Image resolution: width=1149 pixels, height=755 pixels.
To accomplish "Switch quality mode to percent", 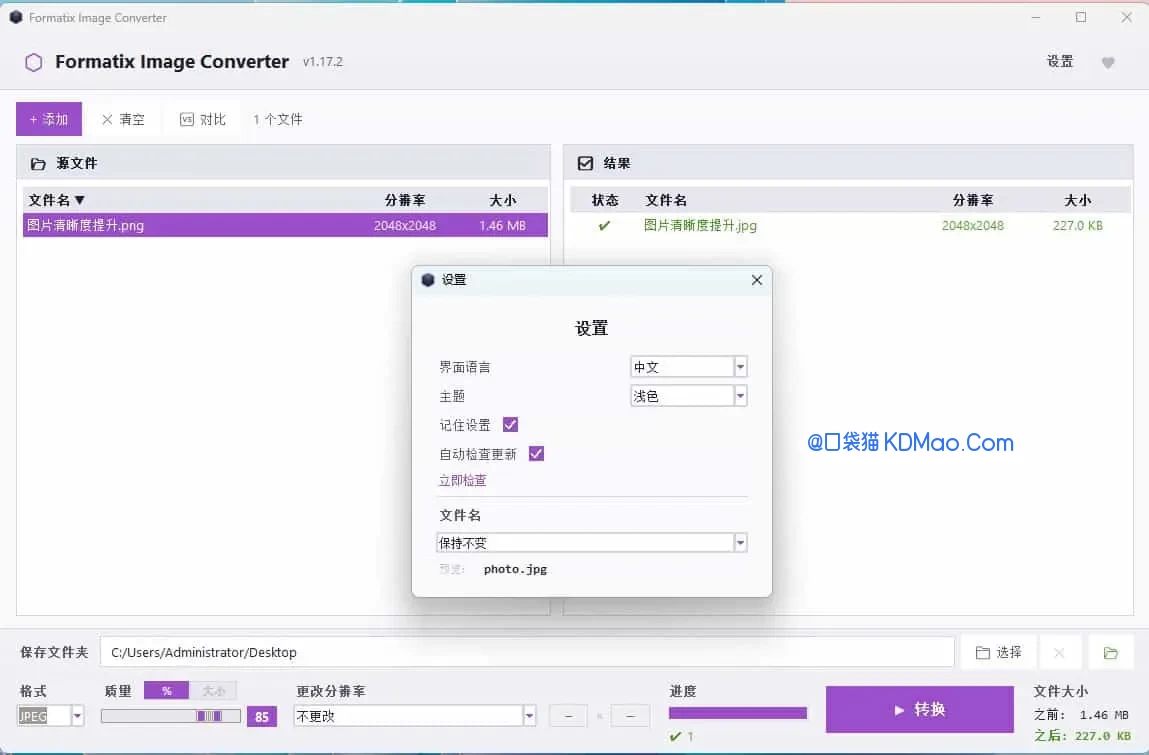I will pyautogui.click(x=166, y=690).
